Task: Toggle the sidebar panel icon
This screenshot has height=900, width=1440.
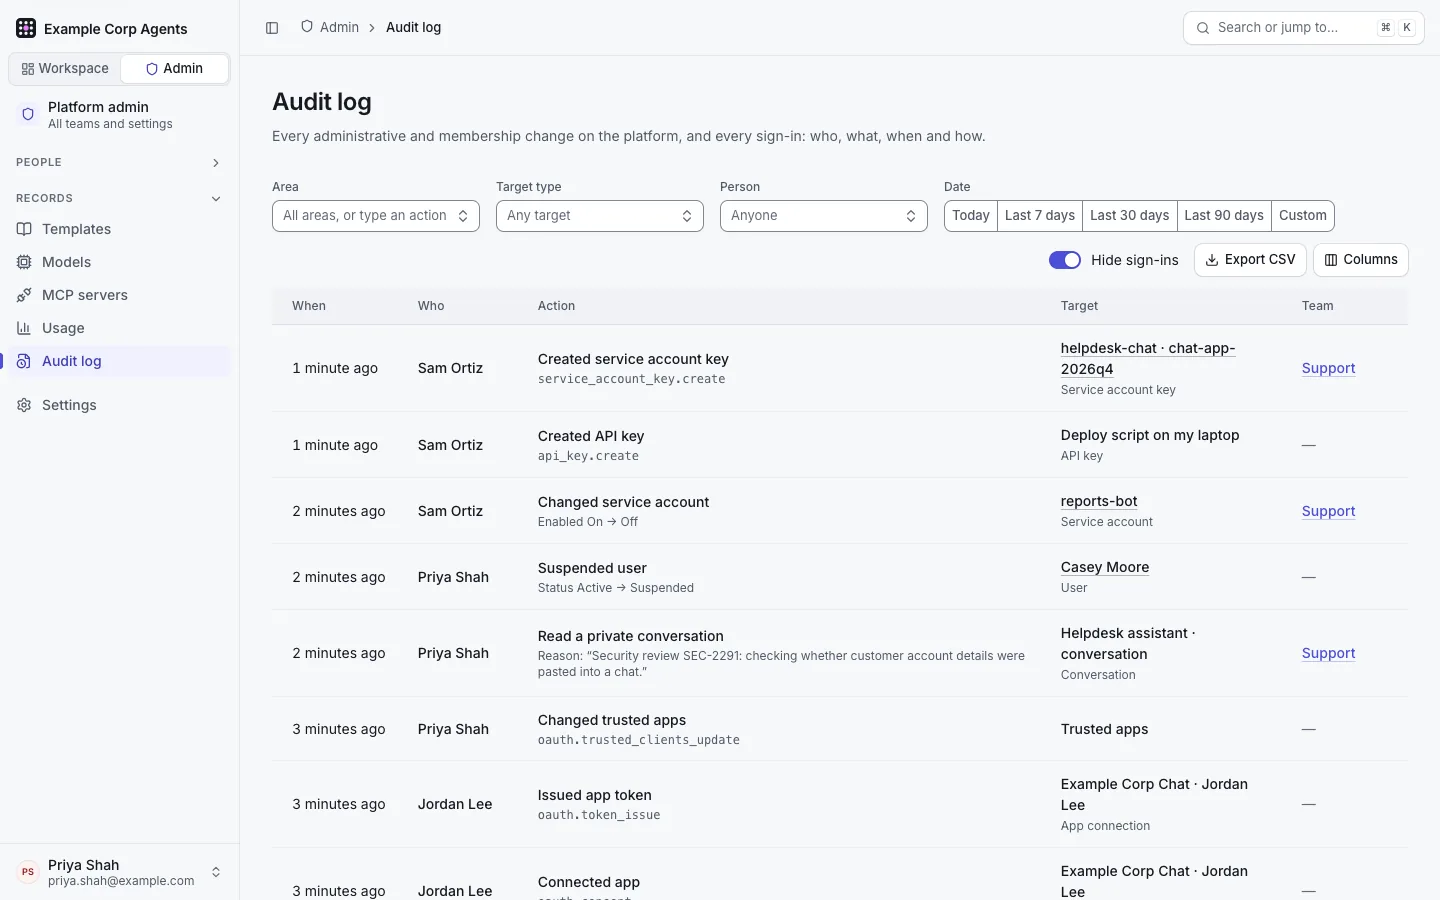Action: 272,28
